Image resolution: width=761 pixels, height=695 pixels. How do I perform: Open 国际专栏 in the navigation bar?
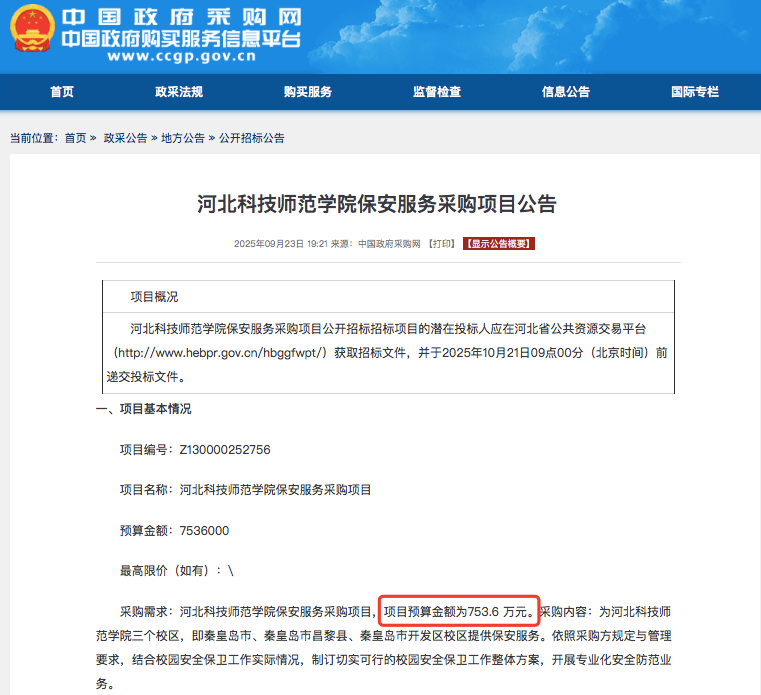pos(695,92)
